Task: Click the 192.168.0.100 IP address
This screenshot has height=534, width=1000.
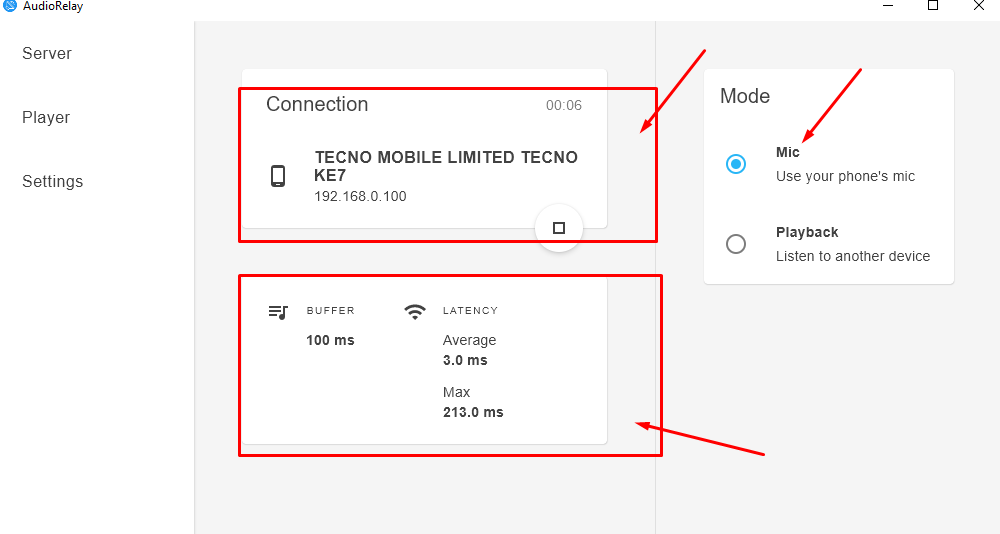Action: [360, 196]
